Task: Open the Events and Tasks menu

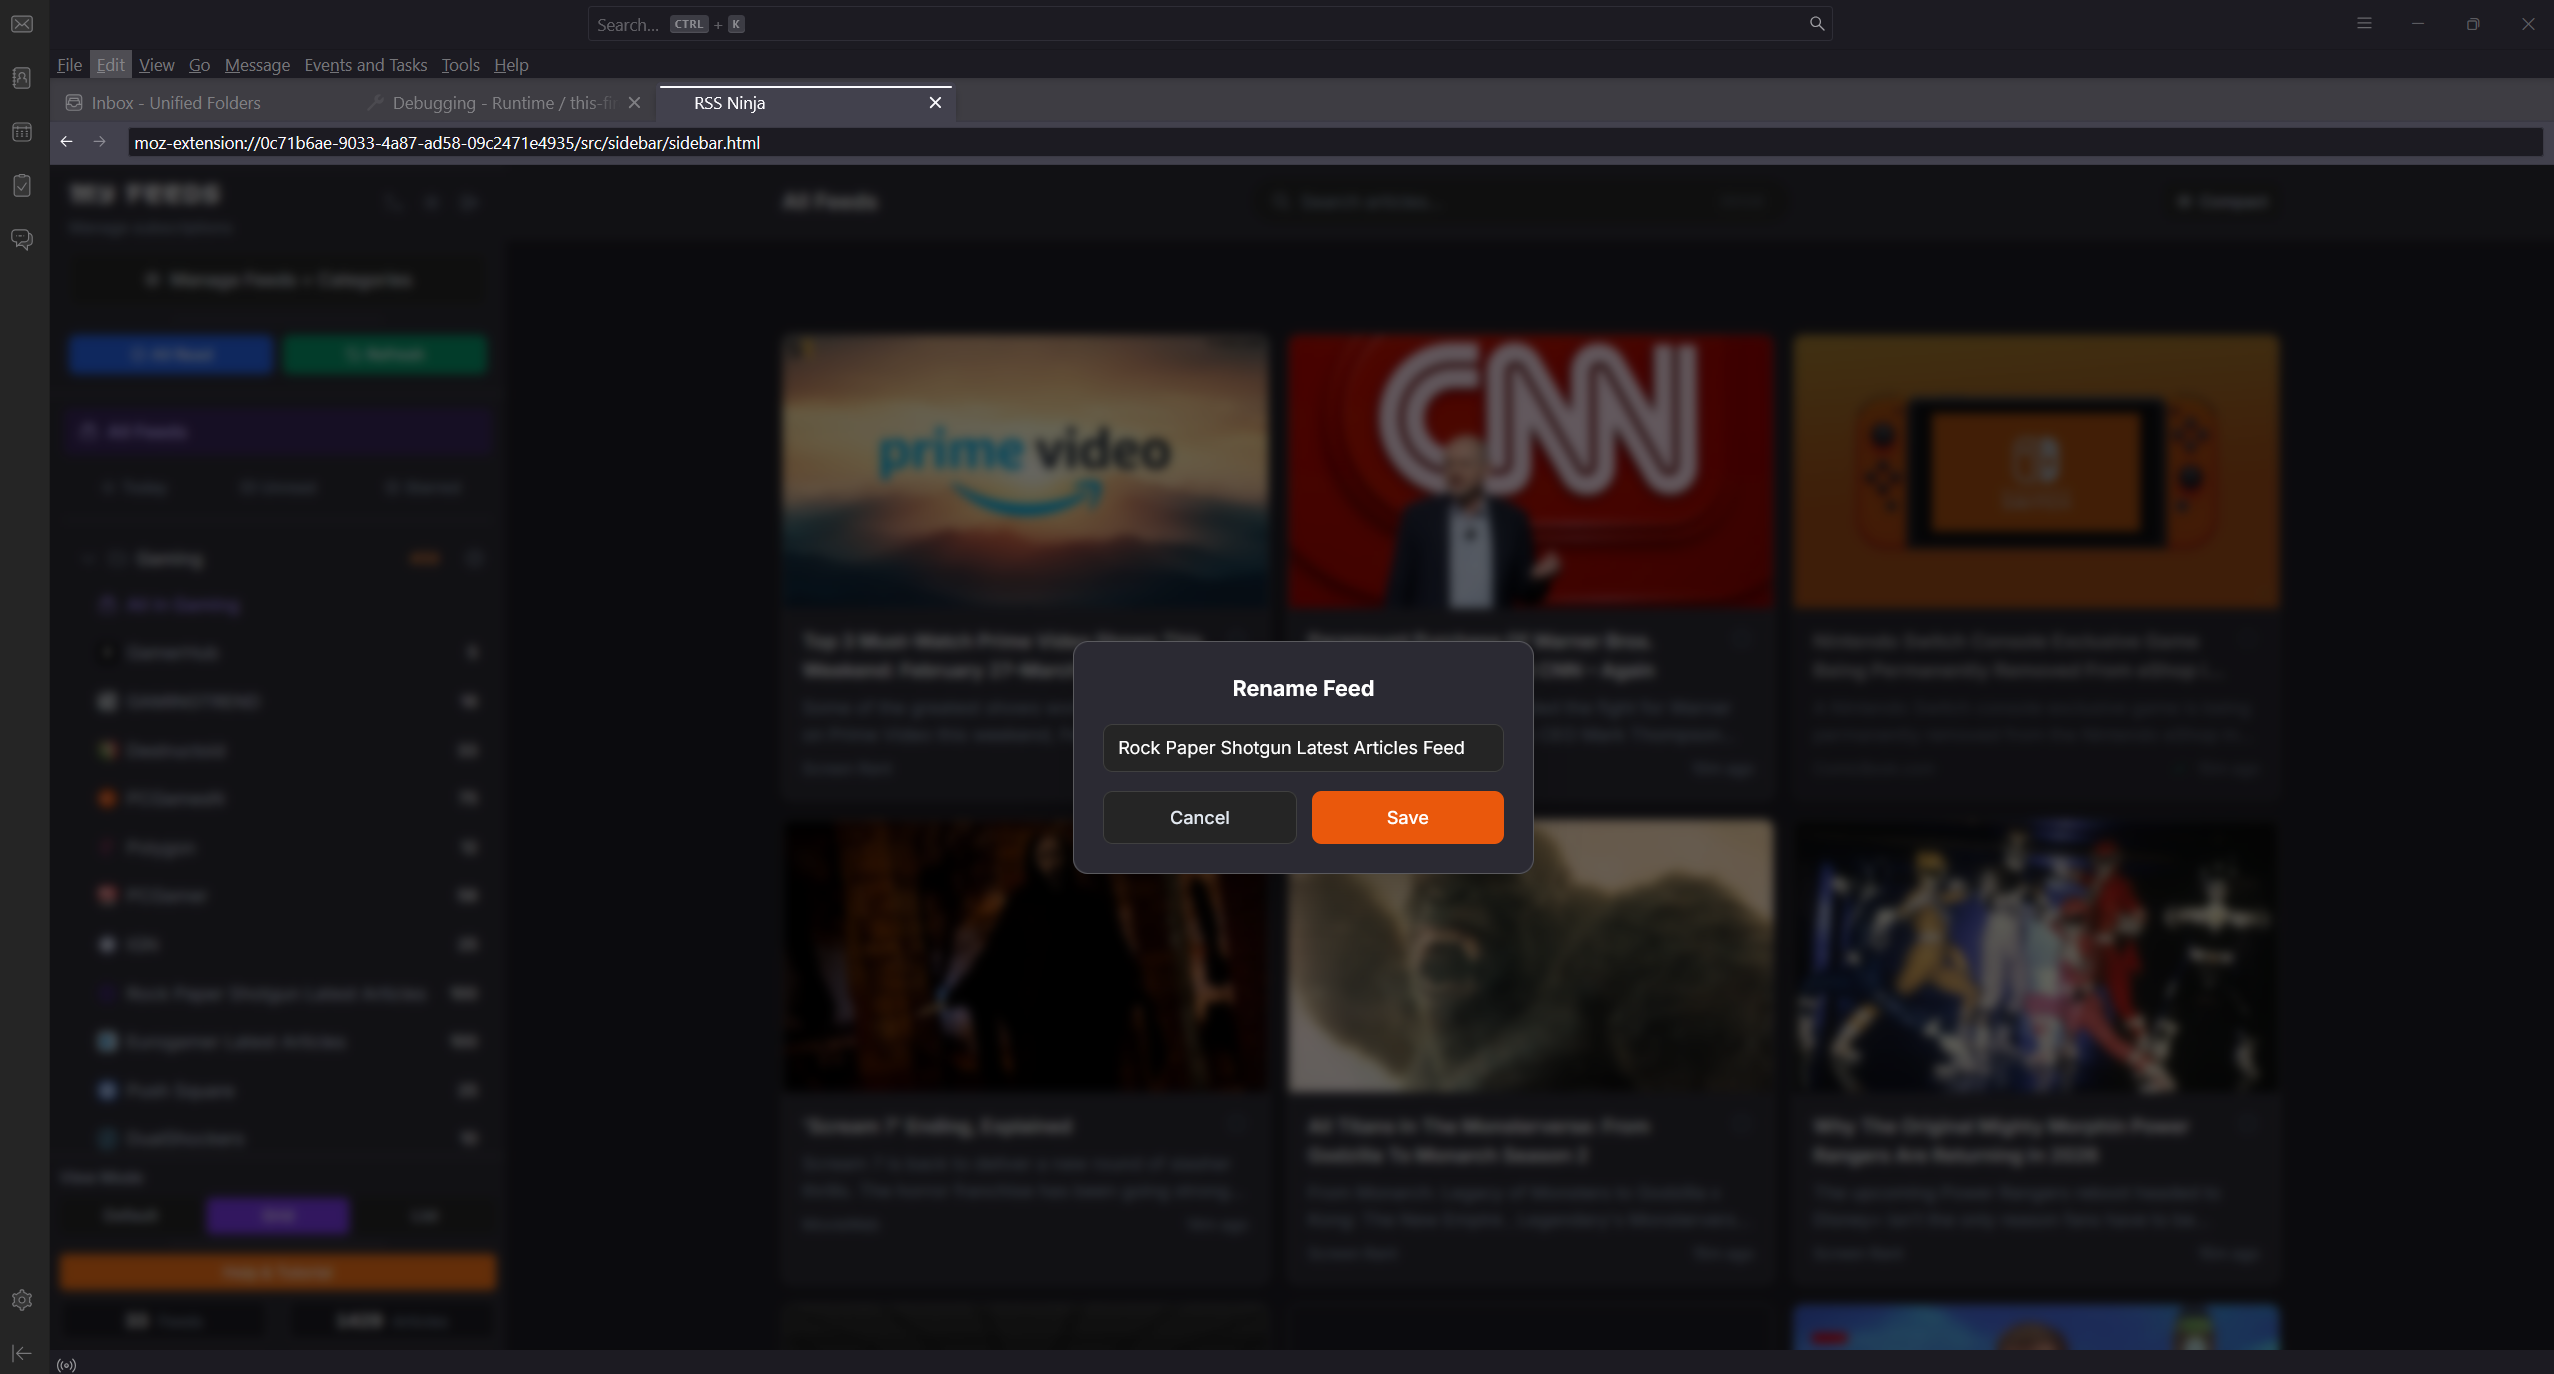Action: (x=365, y=65)
